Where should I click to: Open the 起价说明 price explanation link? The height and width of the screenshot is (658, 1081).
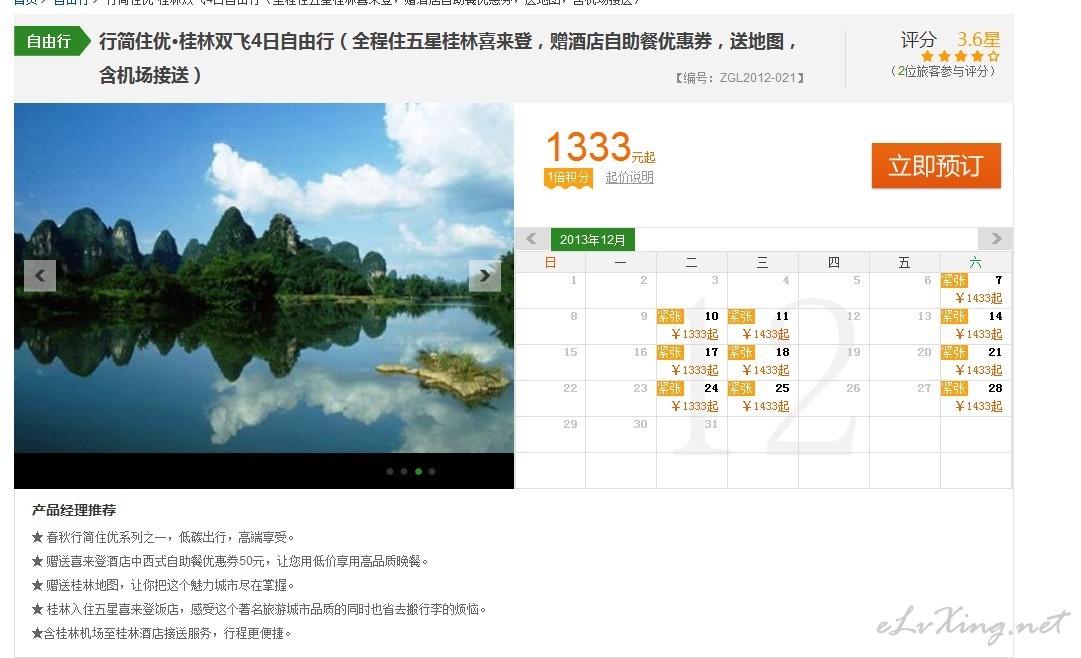tap(629, 177)
